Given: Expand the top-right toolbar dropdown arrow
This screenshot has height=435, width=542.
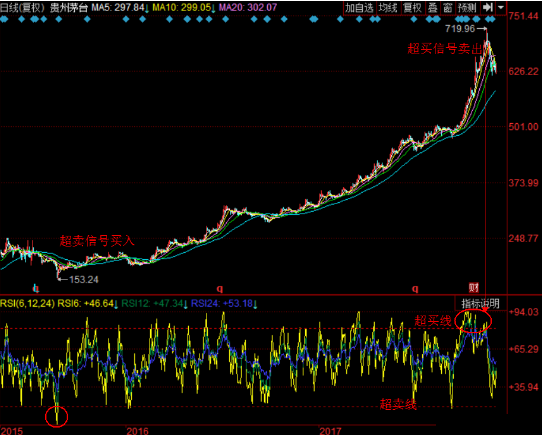Looking at the screenshot, I should coord(501,7).
